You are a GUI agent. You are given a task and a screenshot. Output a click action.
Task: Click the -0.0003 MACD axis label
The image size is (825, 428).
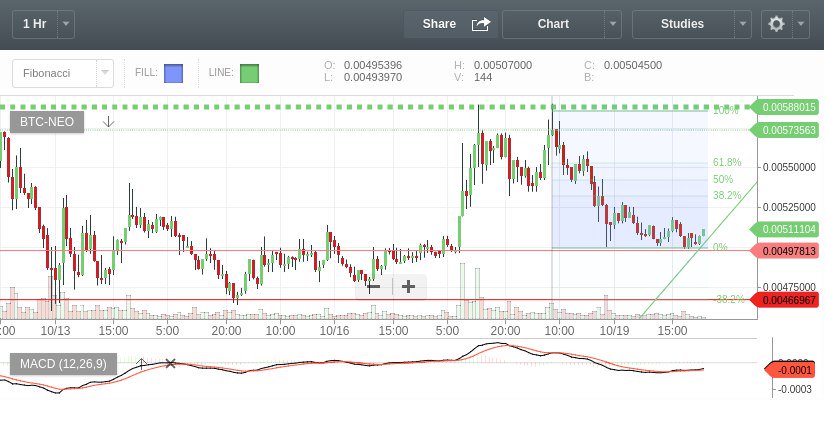794,390
